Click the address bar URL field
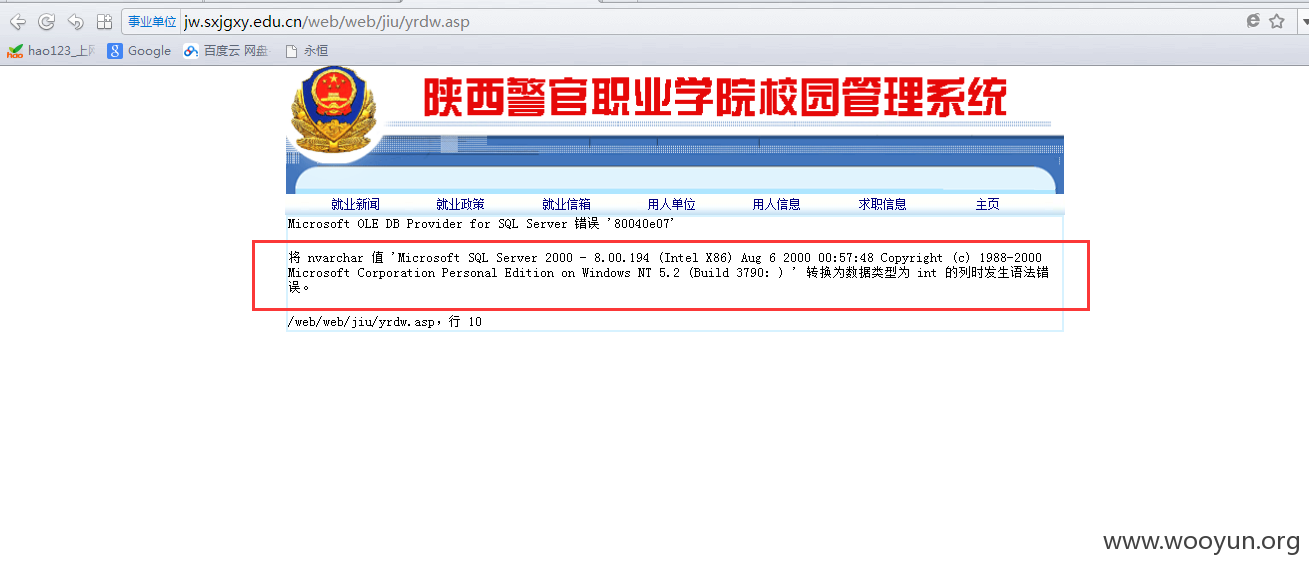Screen dimensions: 1309x570 pyautogui.click(x=710, y=21)
